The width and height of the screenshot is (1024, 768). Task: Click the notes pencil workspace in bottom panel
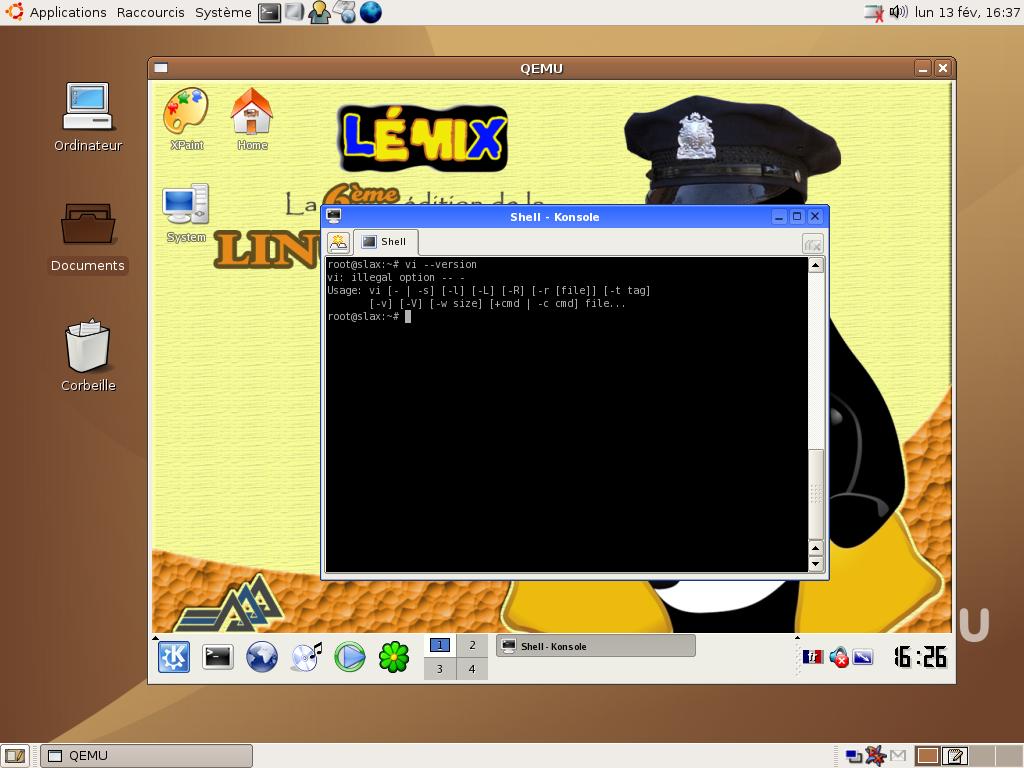[x=954, y=756]
